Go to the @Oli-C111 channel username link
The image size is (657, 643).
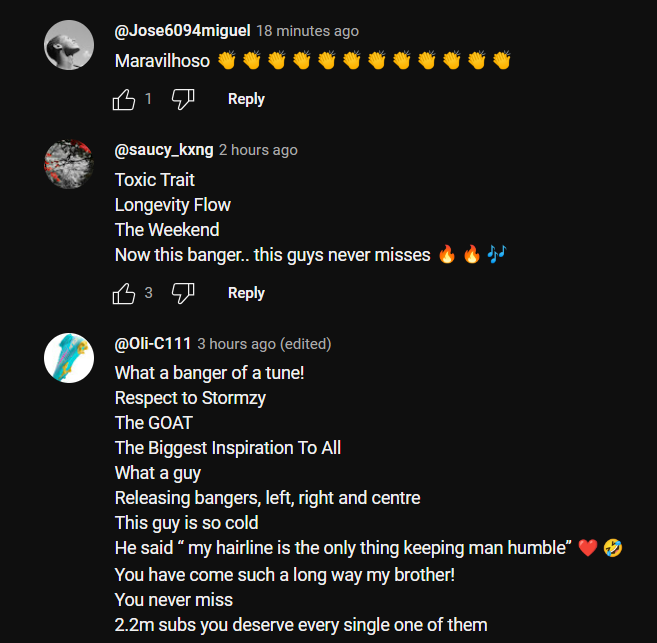(153, 344)
